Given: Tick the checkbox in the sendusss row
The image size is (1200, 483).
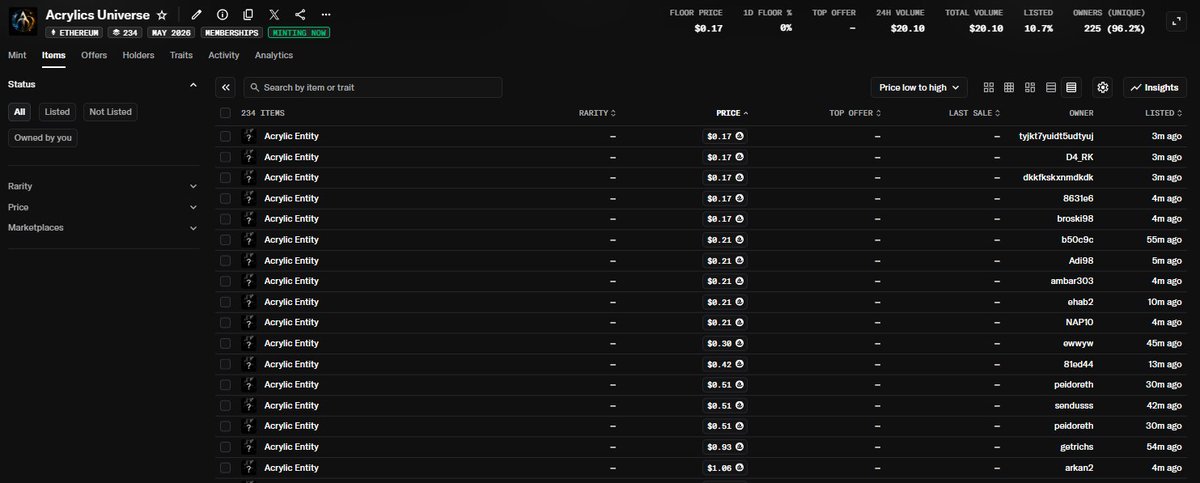Looking at the screenshot, I should [225, 405].
